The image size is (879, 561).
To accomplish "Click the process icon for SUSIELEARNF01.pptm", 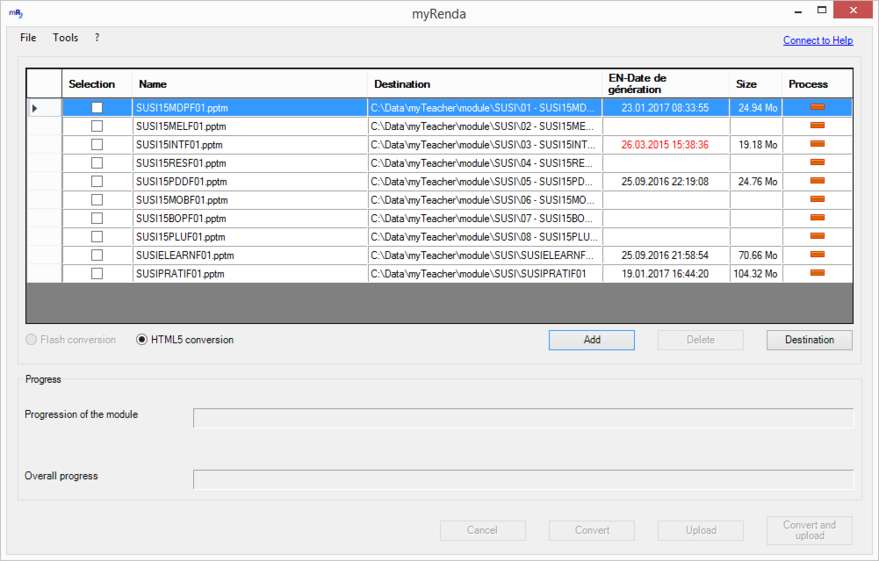I will (x=817, y=255).
